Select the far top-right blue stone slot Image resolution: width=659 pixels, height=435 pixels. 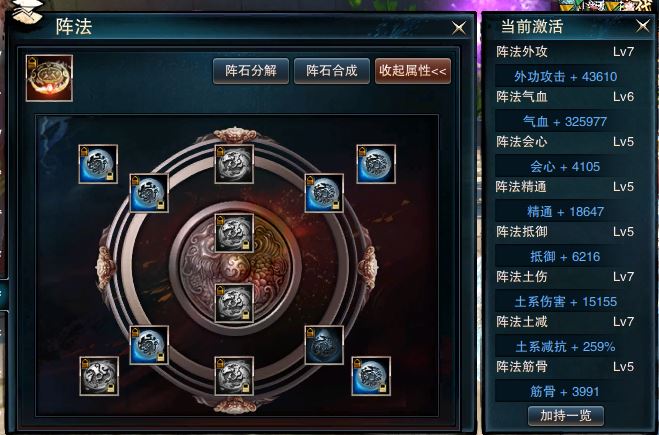[x=376, y=164]
